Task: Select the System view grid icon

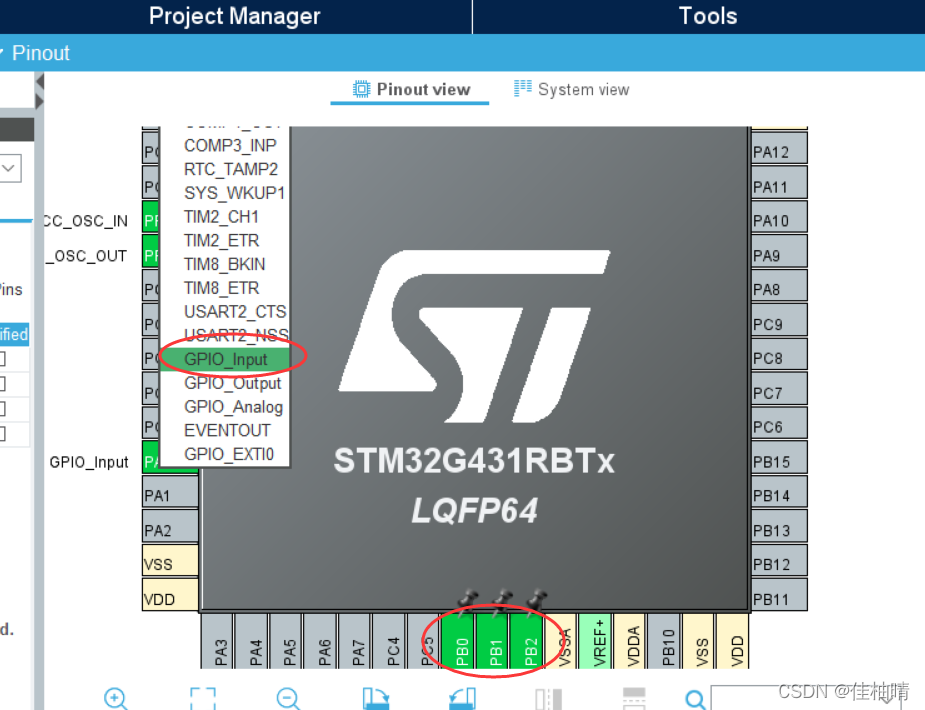Action: click(522, 88)
